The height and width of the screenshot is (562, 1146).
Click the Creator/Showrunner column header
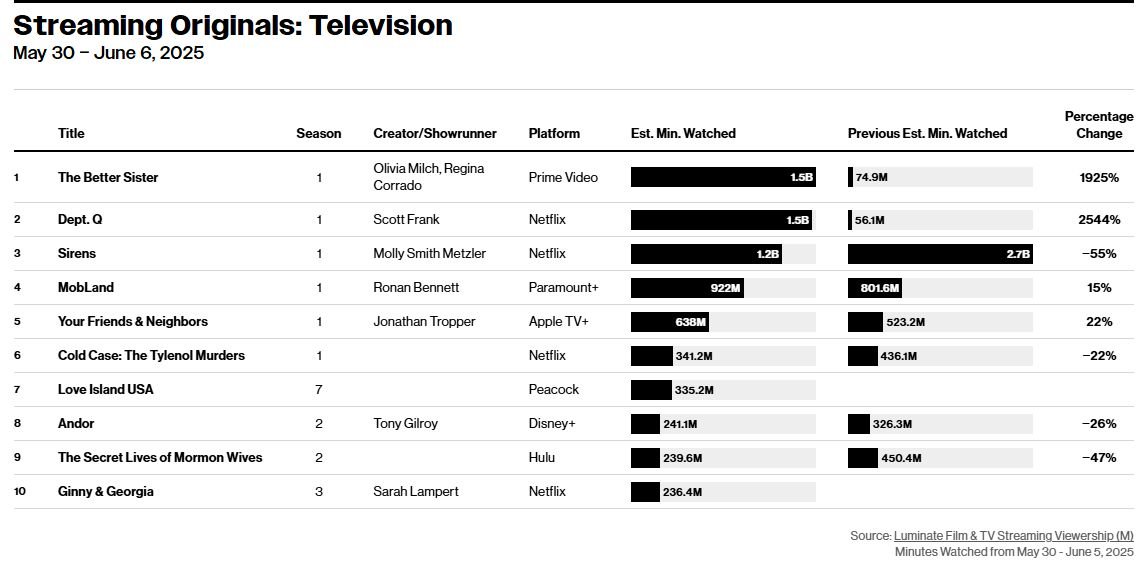coord(435,133)
